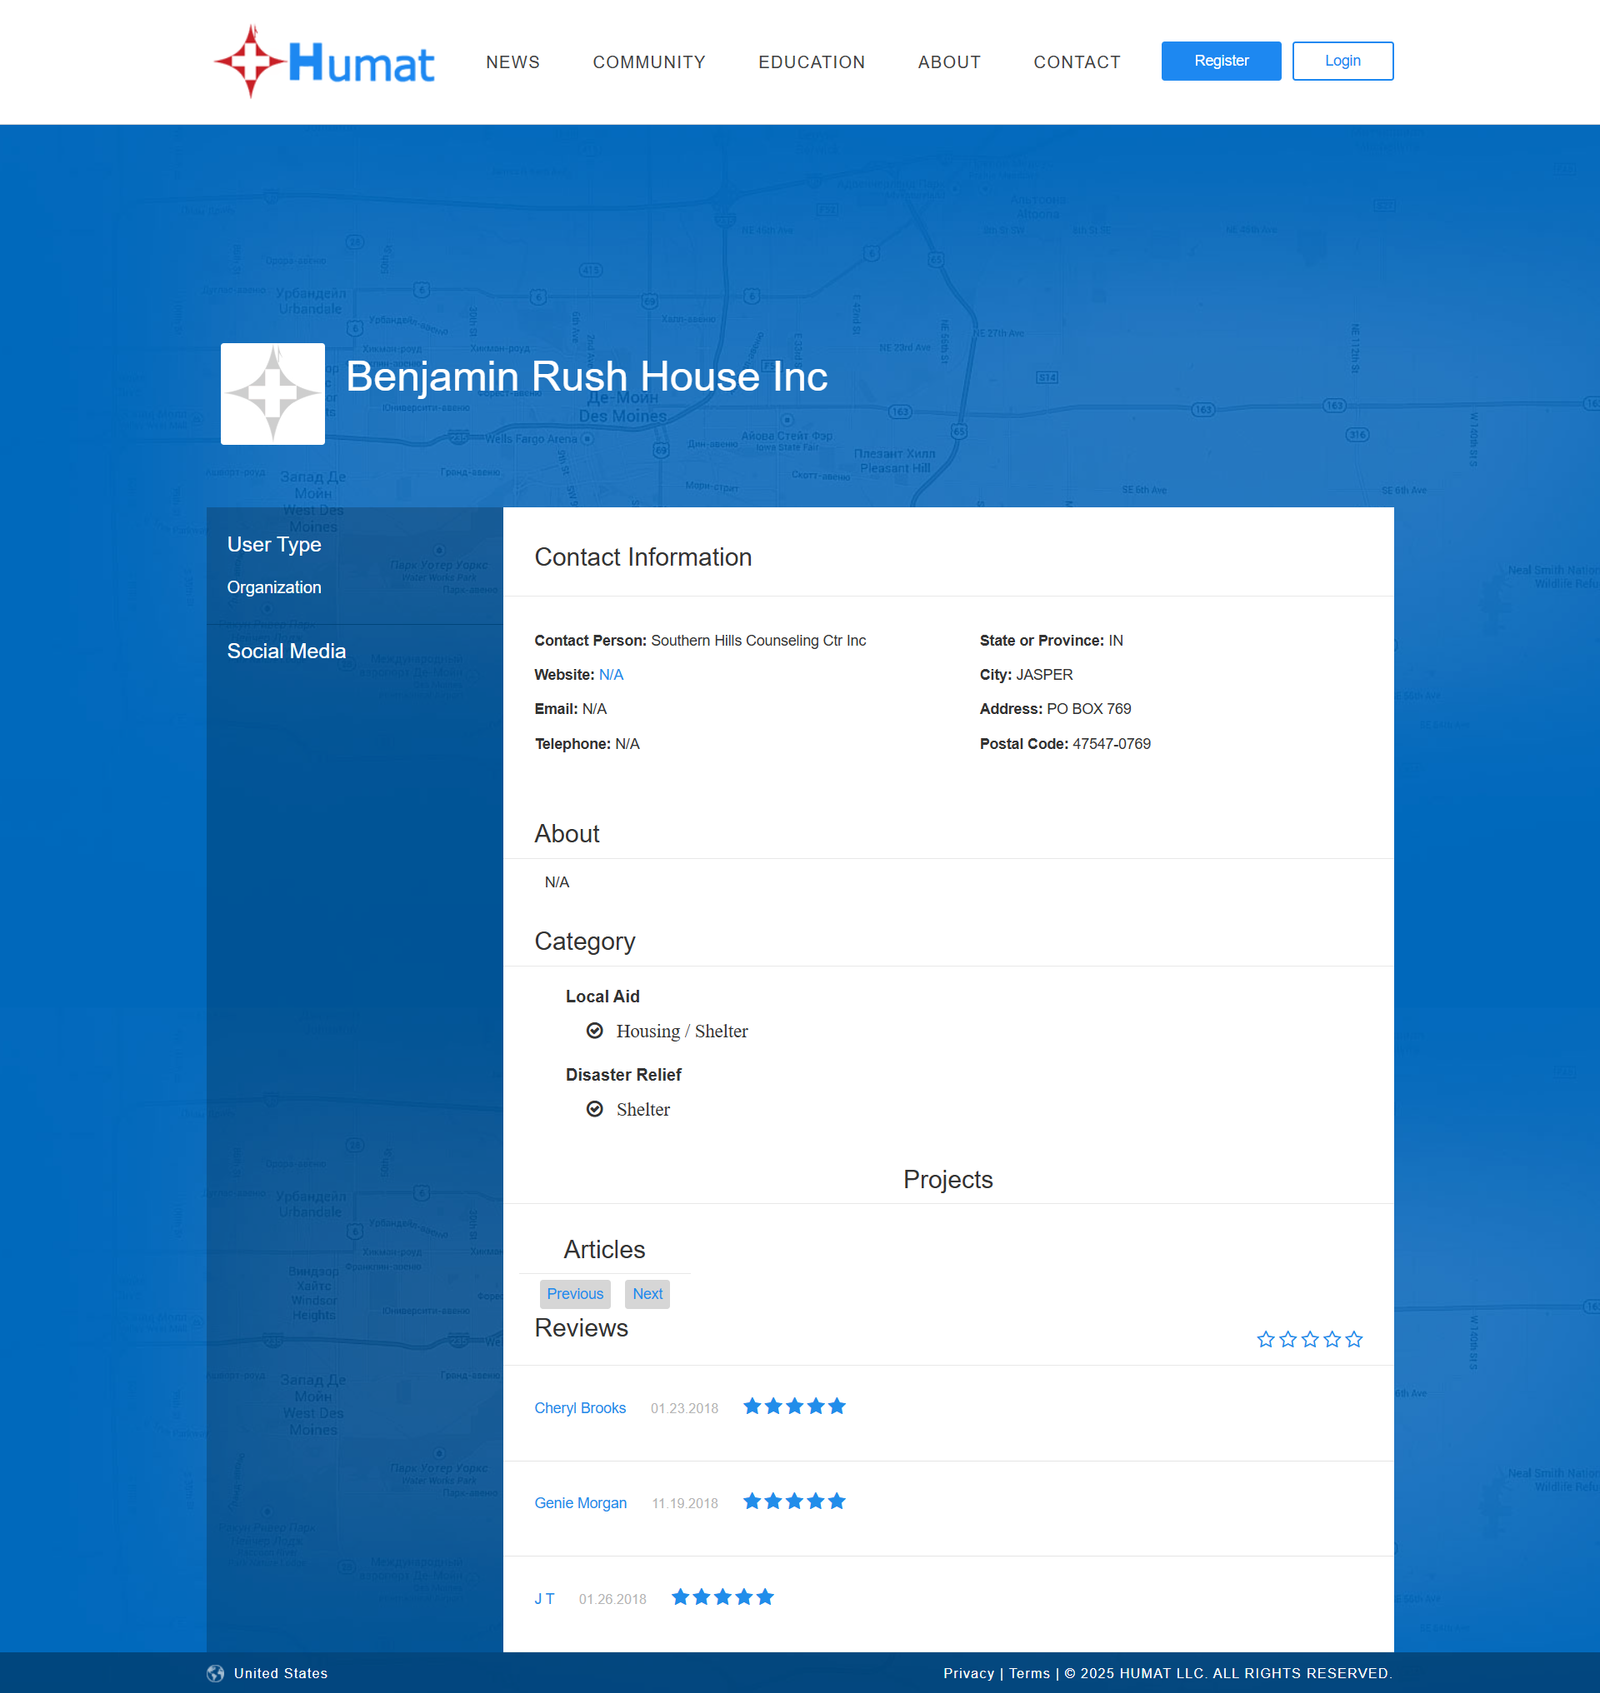Toggle the Housing / Shelter check icon
Viewport: 1600px width, 1693px height.
(x=595, y=1031)
